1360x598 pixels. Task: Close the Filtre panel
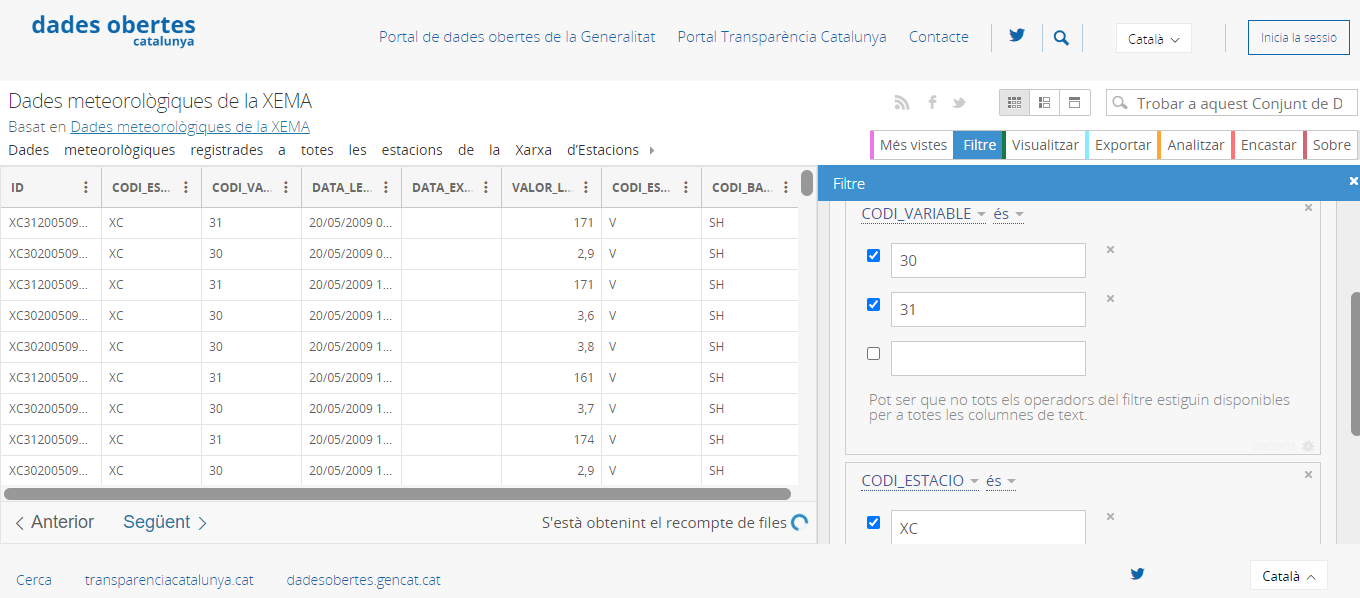[x=1353, y=181]
